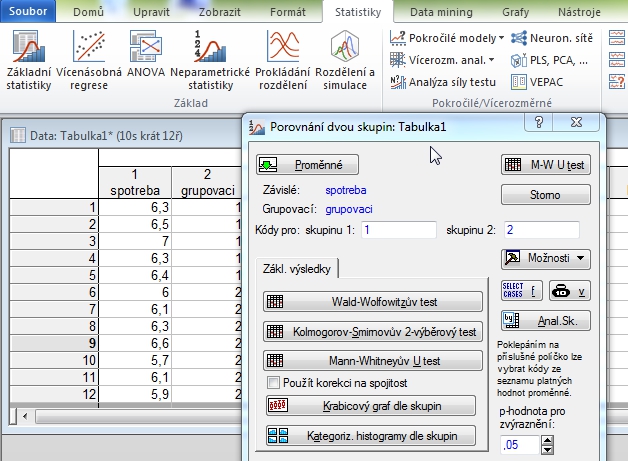Open Prokládání rozdělení tool
628x461 pixels.
click(283, 60)
